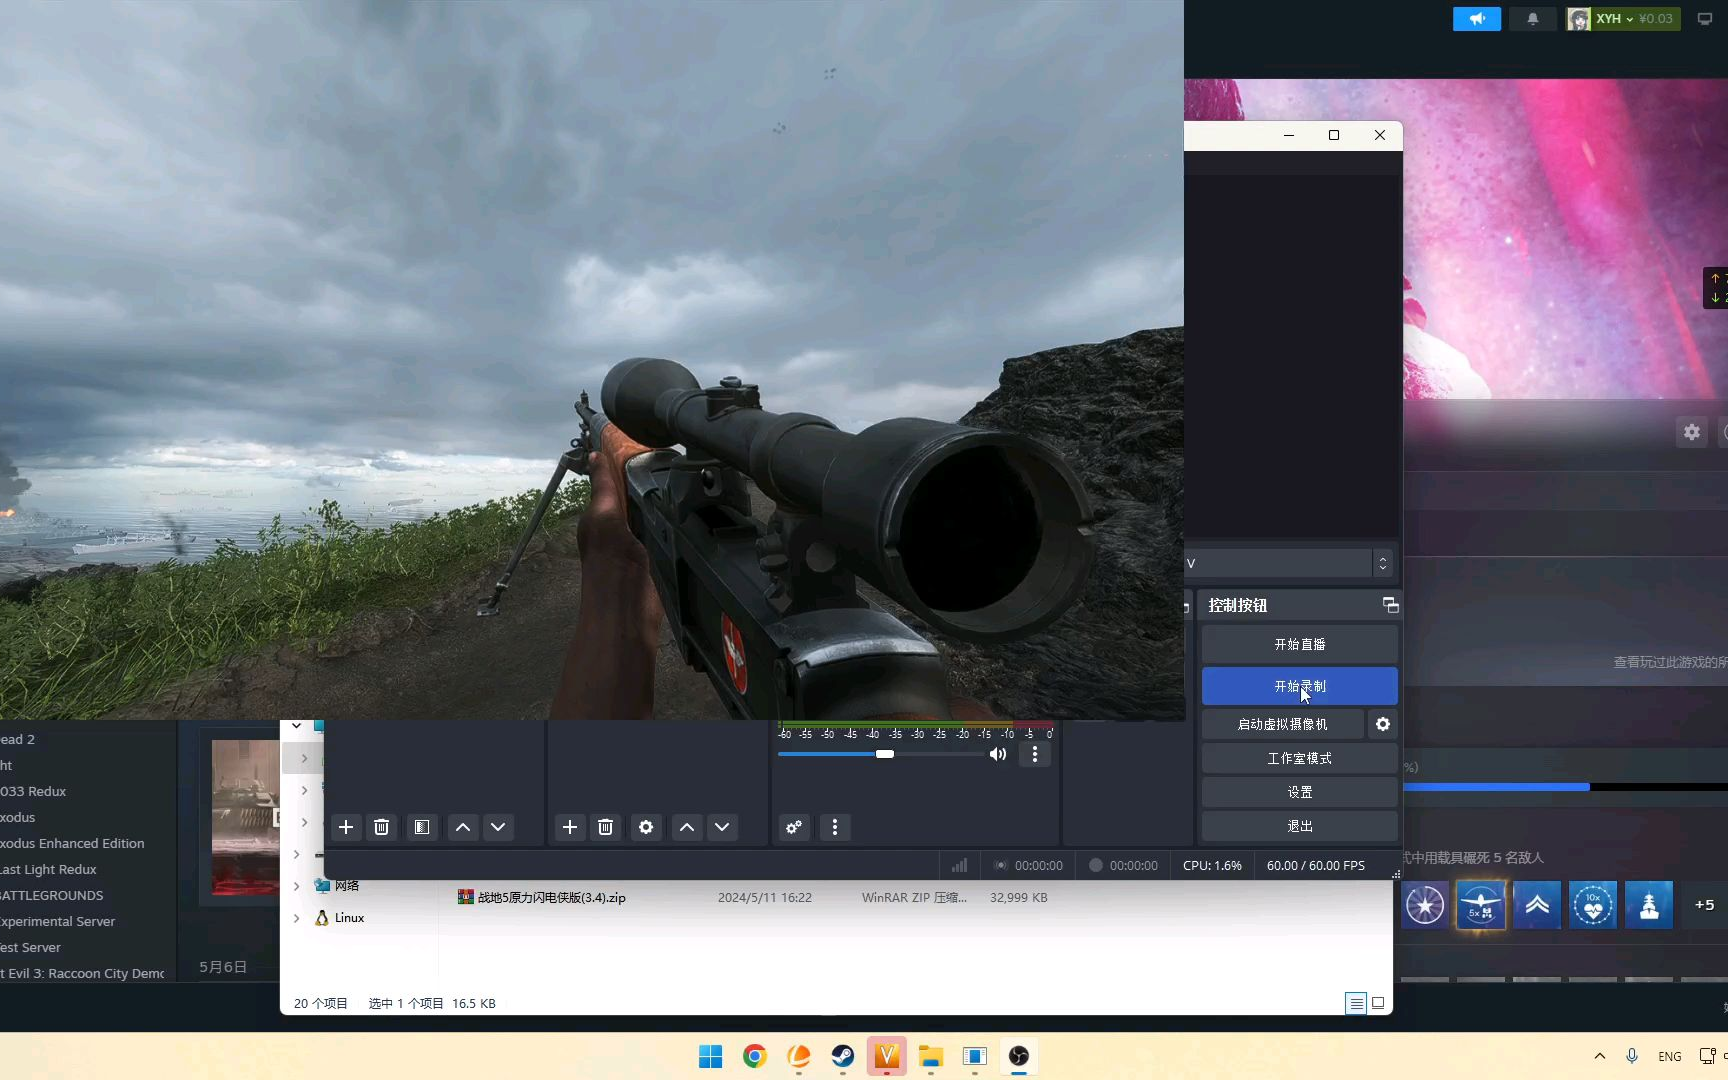Open advanced audio properties gears icon
Screen dimensions: 1728x1080
pos(794,827)
